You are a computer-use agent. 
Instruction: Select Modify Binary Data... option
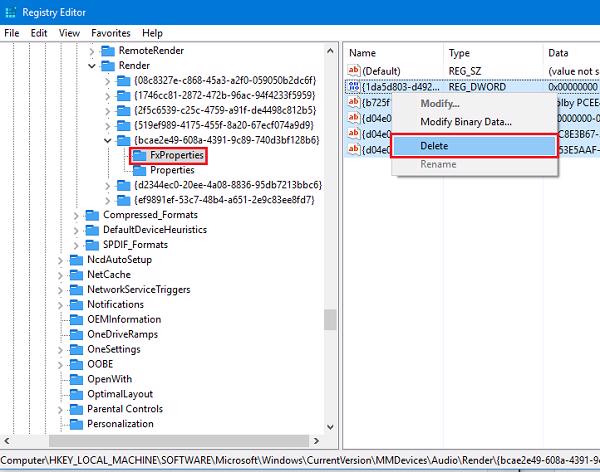(465, 122)
